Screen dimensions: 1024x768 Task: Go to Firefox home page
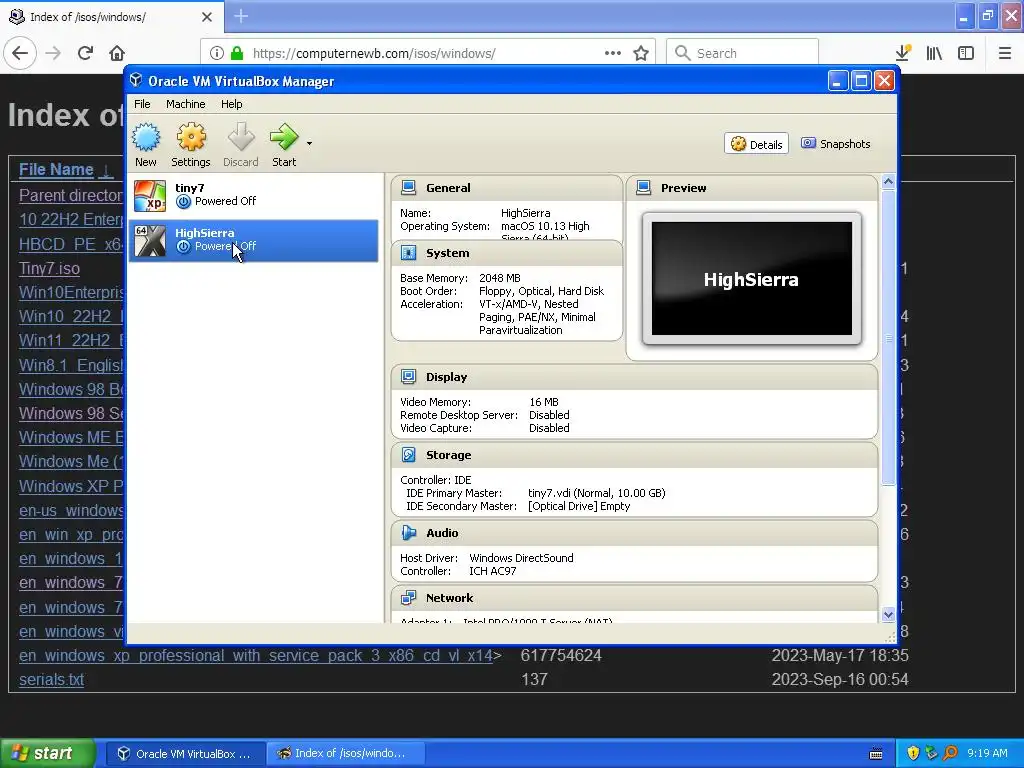(117, 53)
